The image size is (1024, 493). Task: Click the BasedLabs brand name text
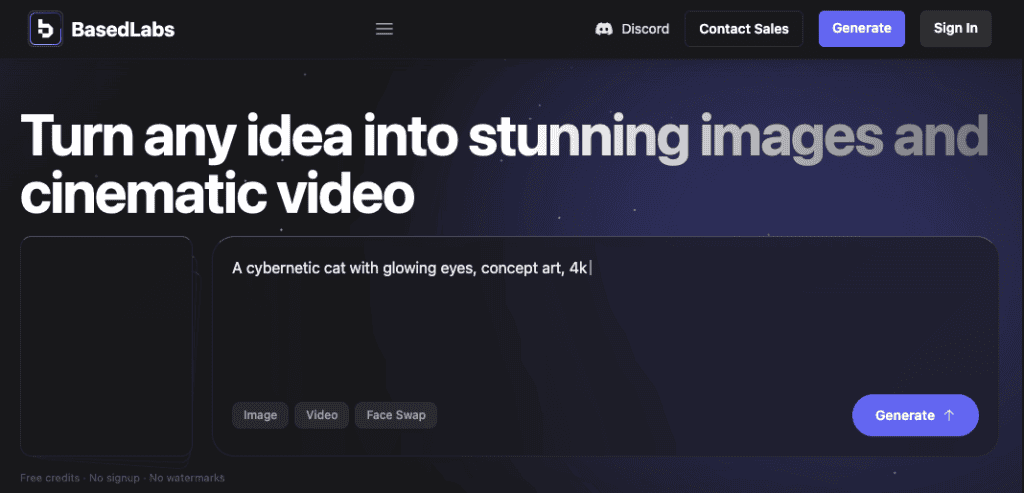(123, 29)
